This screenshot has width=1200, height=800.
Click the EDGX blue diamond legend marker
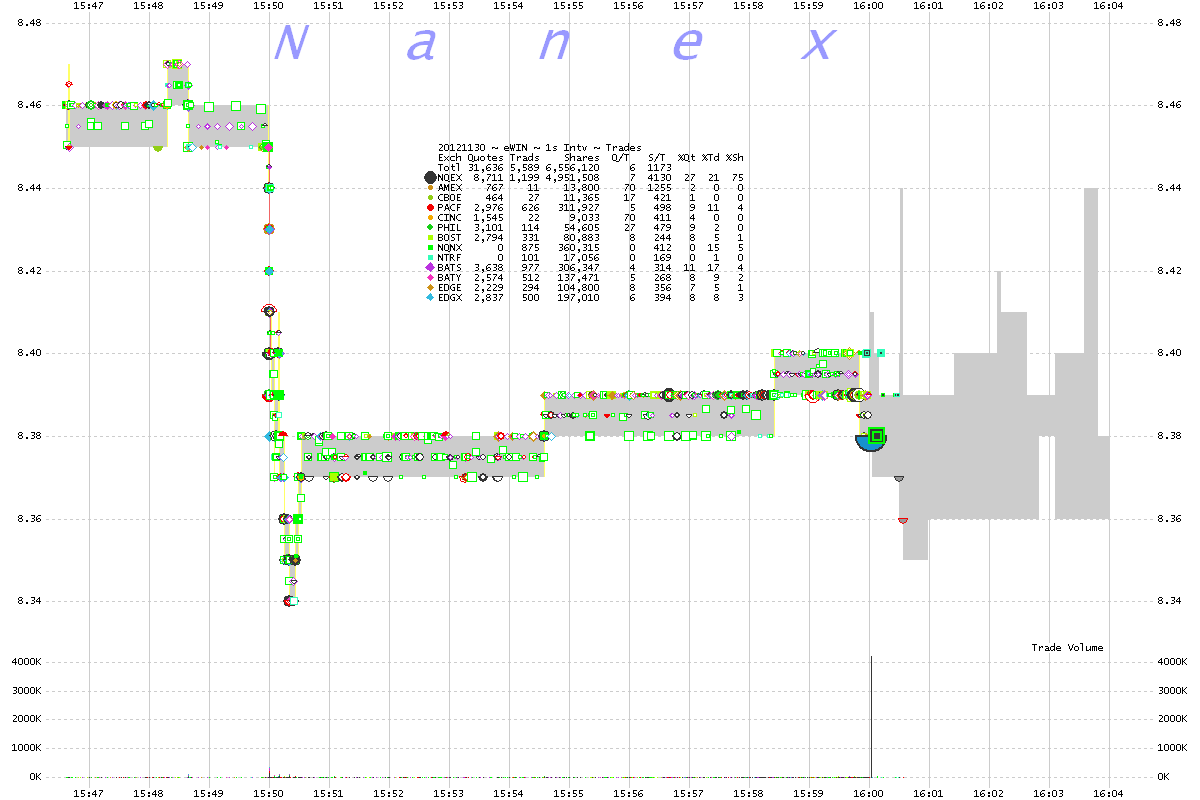click(x=429, y=298)
